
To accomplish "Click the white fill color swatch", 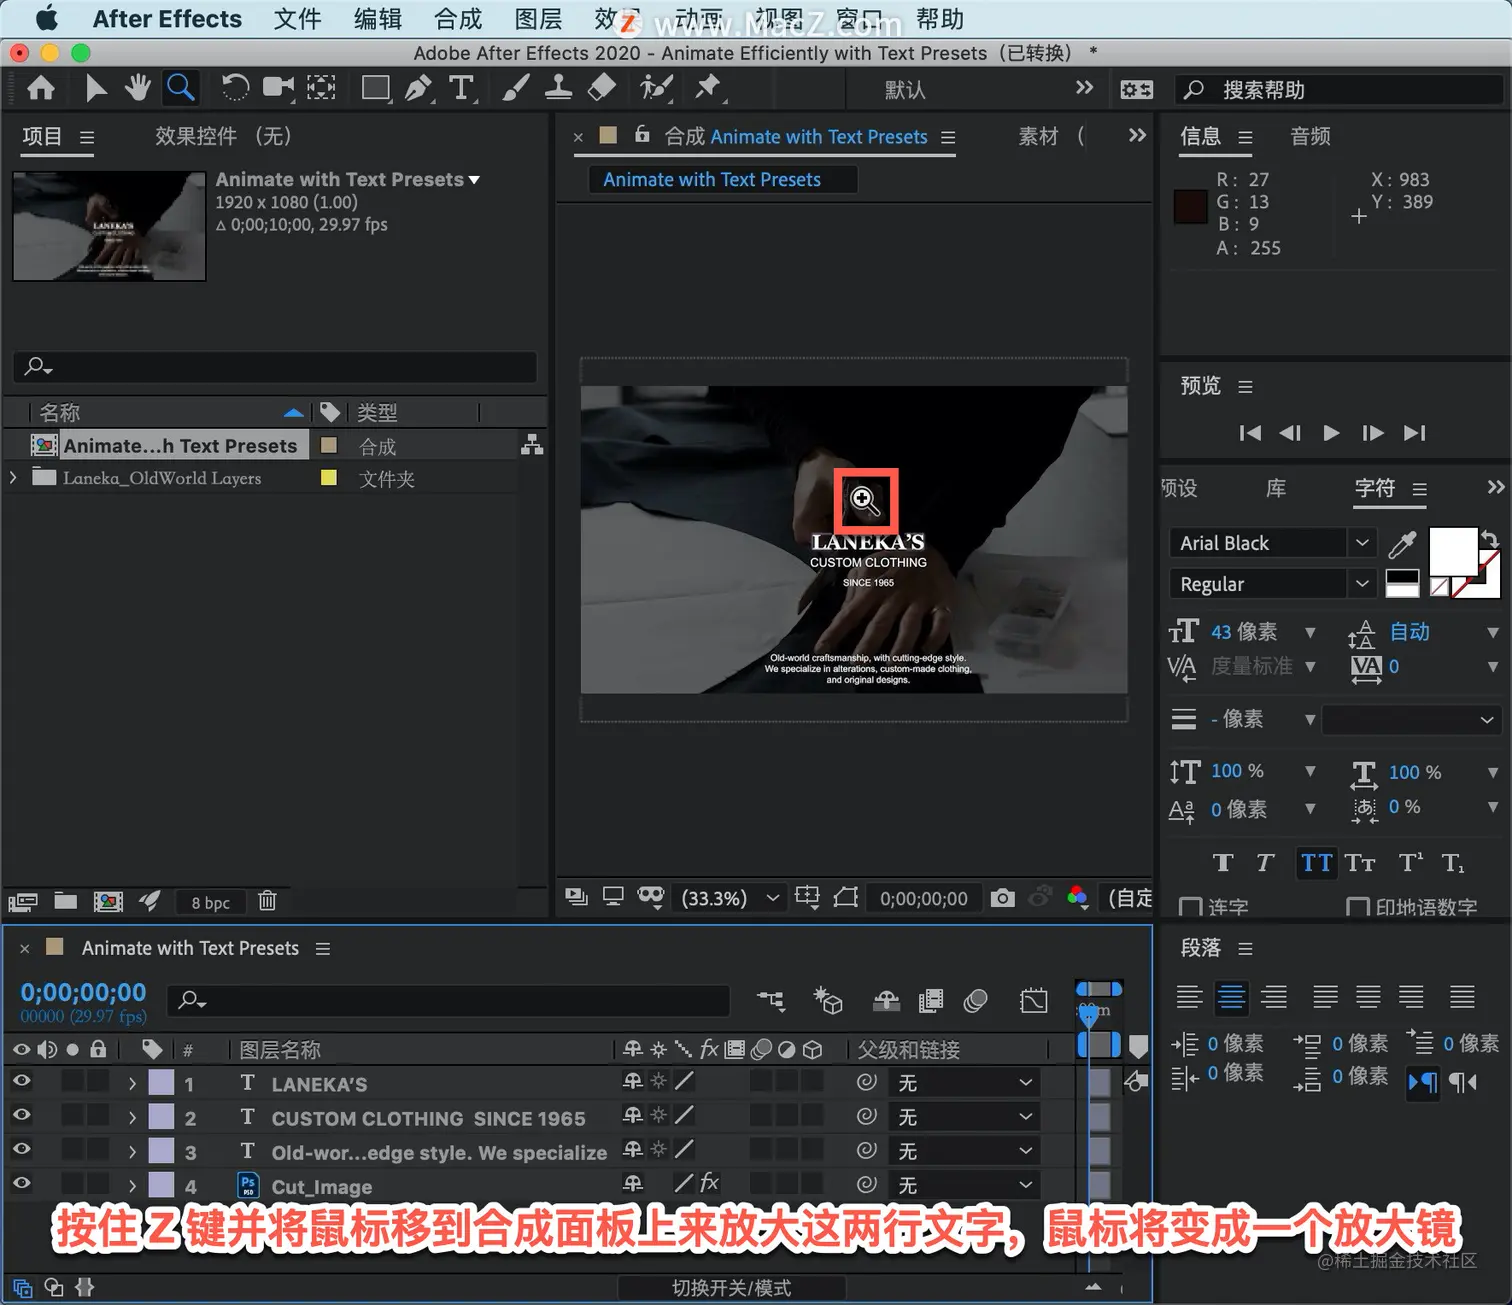I will 1452,550.
